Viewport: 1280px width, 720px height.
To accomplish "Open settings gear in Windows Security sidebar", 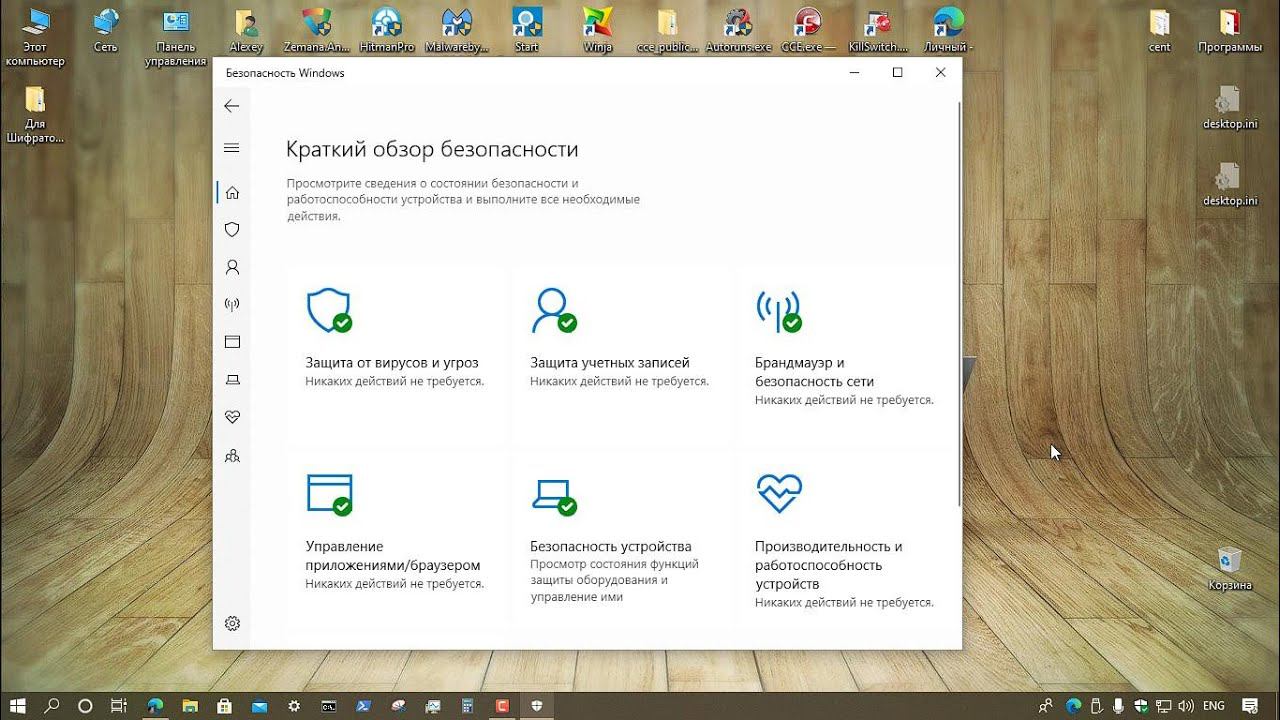I will pos(232,623).
